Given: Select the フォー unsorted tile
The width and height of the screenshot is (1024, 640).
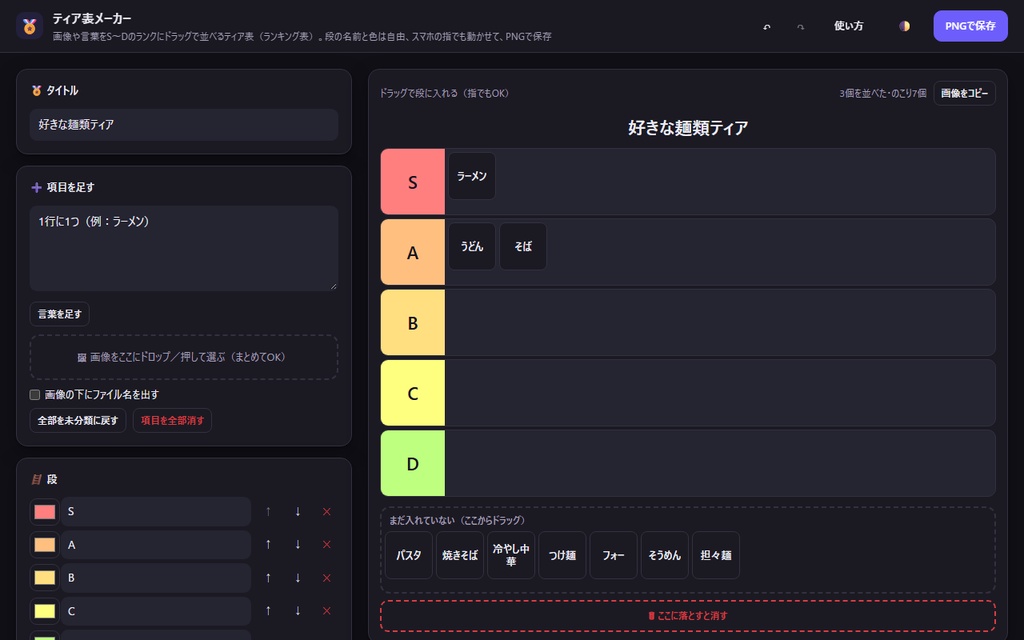Looking at the screenshot, I should click(x=613, y=555).
